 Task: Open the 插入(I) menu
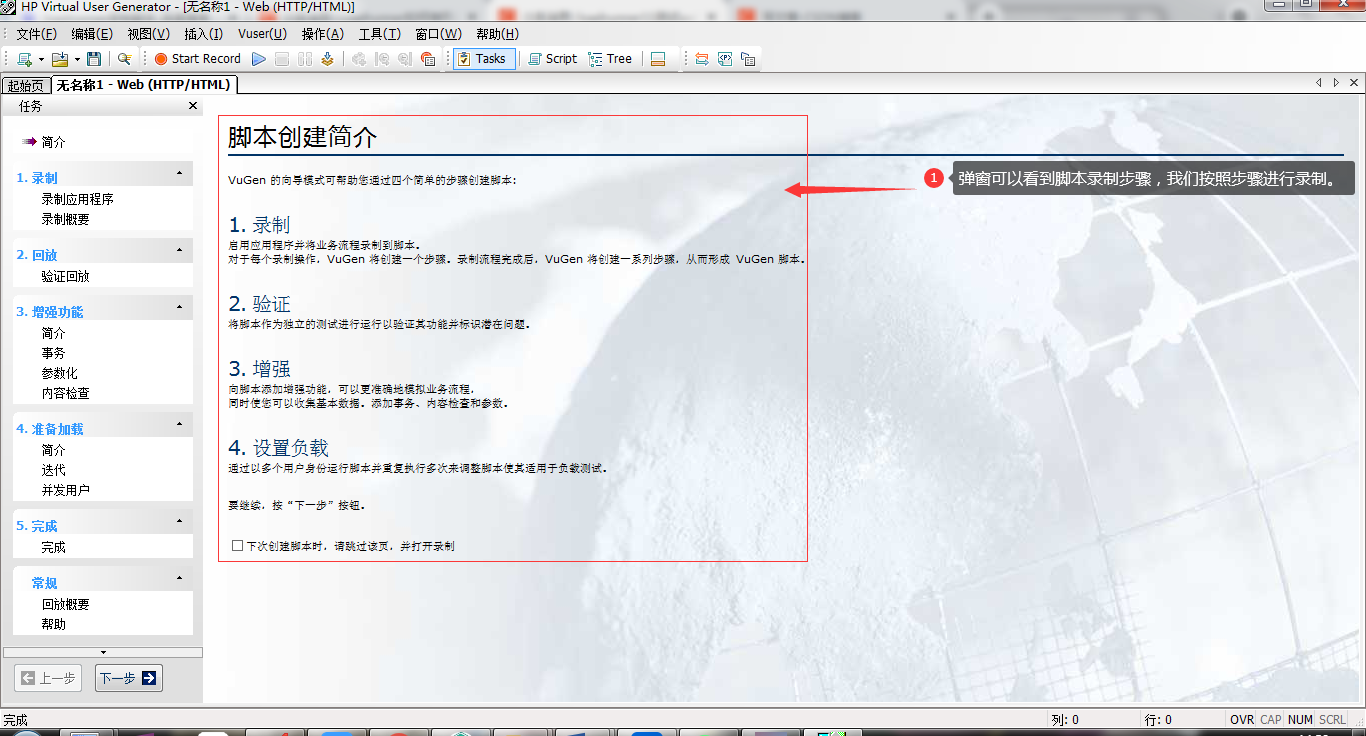tap(203, 33)
